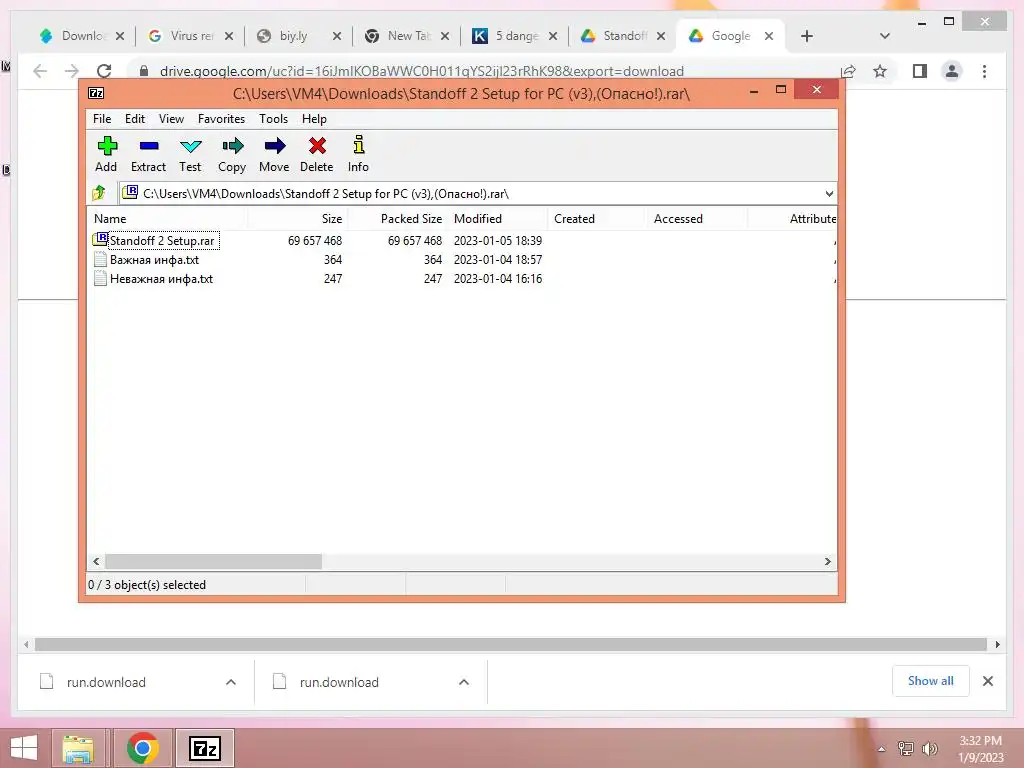Extract files using the Extract icon
The image size is (1024, 768).
(x=149, y=146)
